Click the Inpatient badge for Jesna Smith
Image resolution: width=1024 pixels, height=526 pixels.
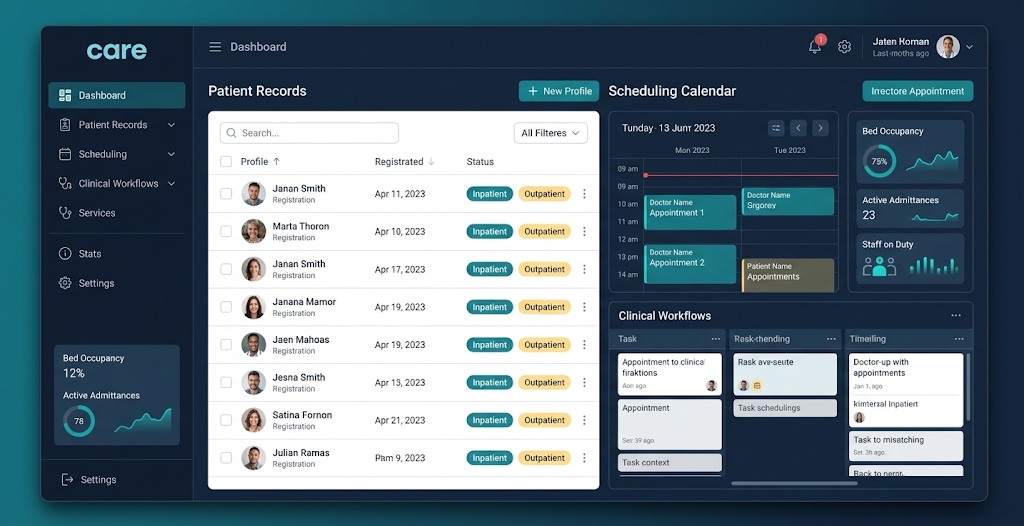pyautogui.click(x=490, y=382)
